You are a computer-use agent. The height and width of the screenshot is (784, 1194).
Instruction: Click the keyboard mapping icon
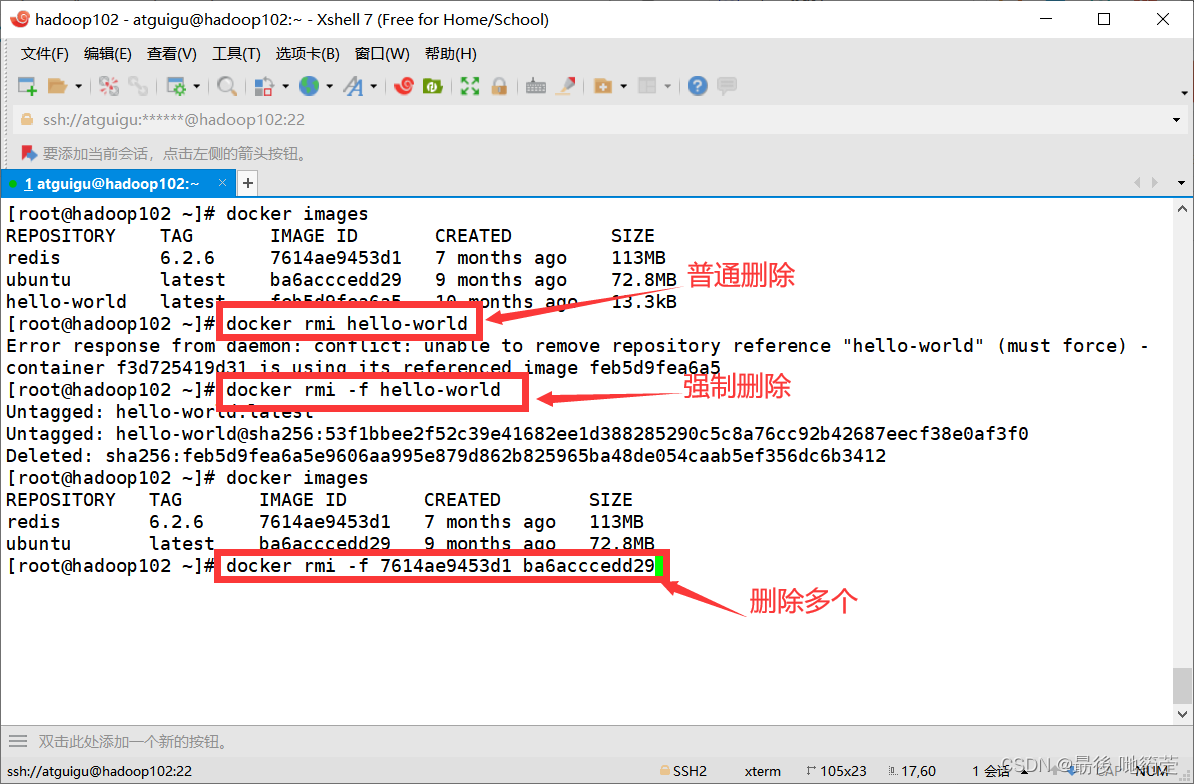click(x=536, y=86)
